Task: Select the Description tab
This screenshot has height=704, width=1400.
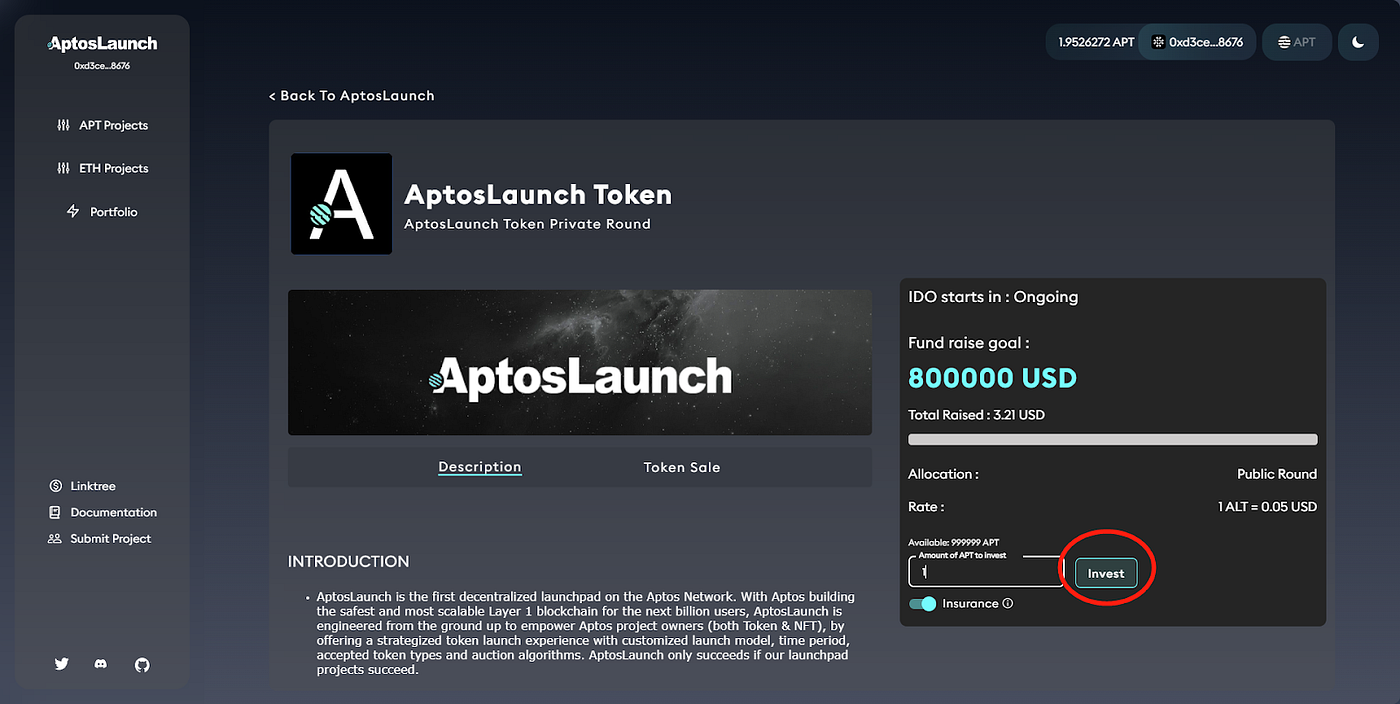Action: tap(479, 467)
